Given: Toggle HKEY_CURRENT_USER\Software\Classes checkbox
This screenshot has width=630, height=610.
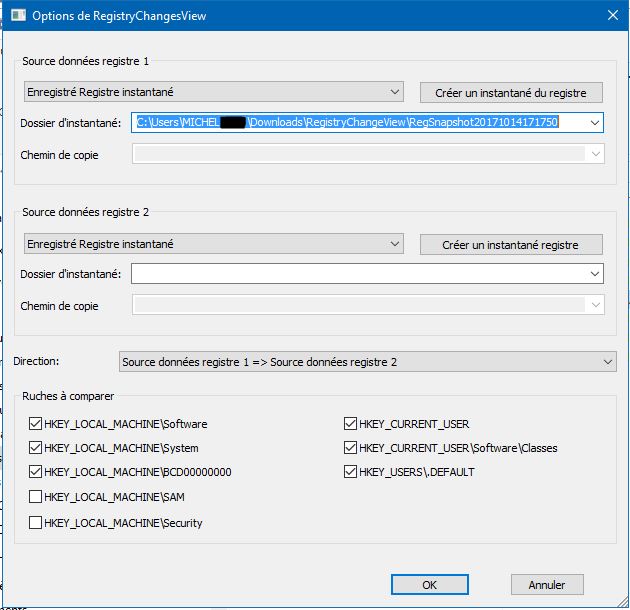Looking at the screenshot, I should pyautogui.click(x=351, y=448).
